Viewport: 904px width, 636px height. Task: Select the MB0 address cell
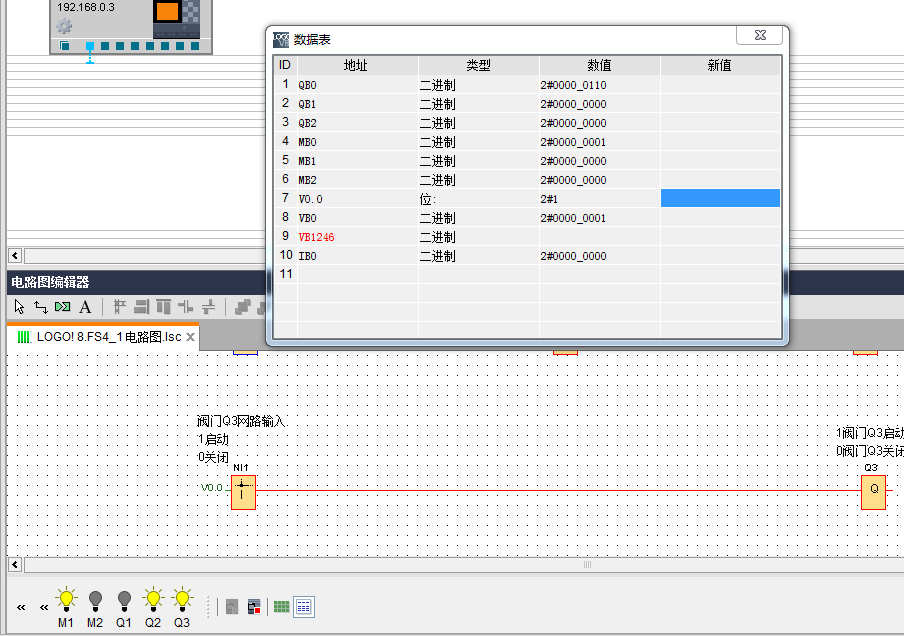(x=357, y=142)
